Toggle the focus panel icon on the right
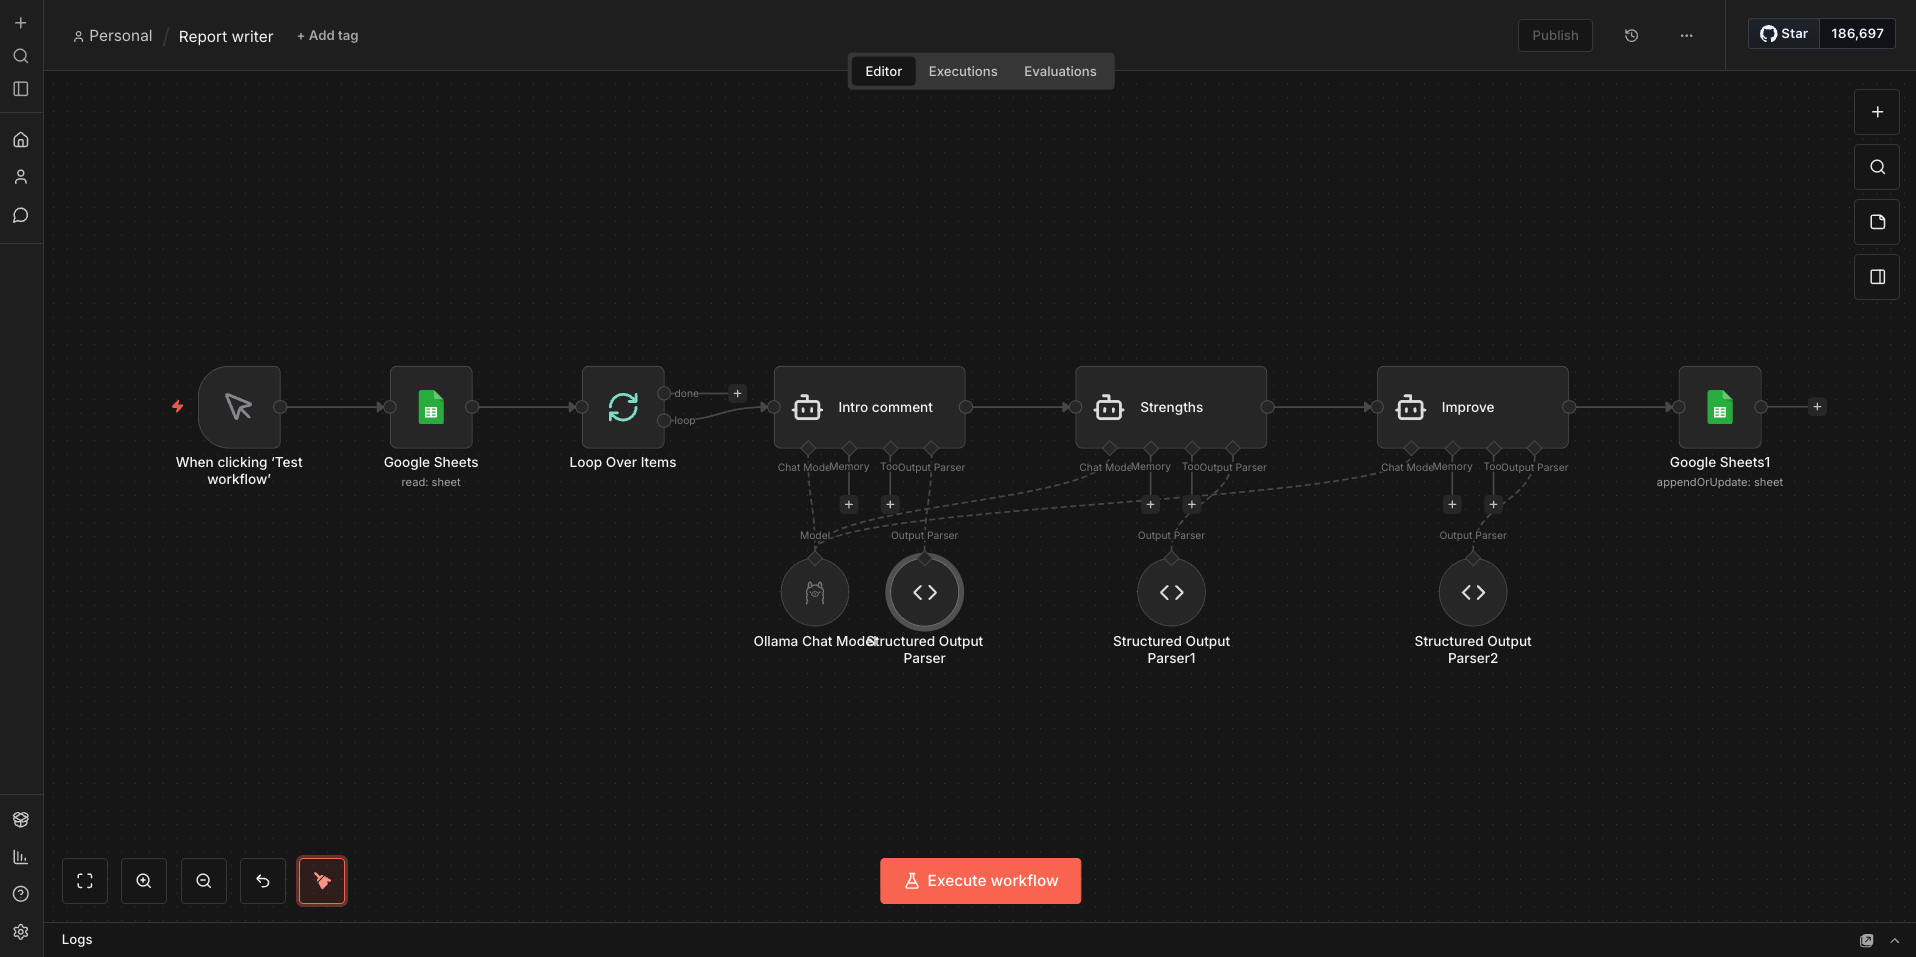The image size is (1916, 957). [1877, 277]
